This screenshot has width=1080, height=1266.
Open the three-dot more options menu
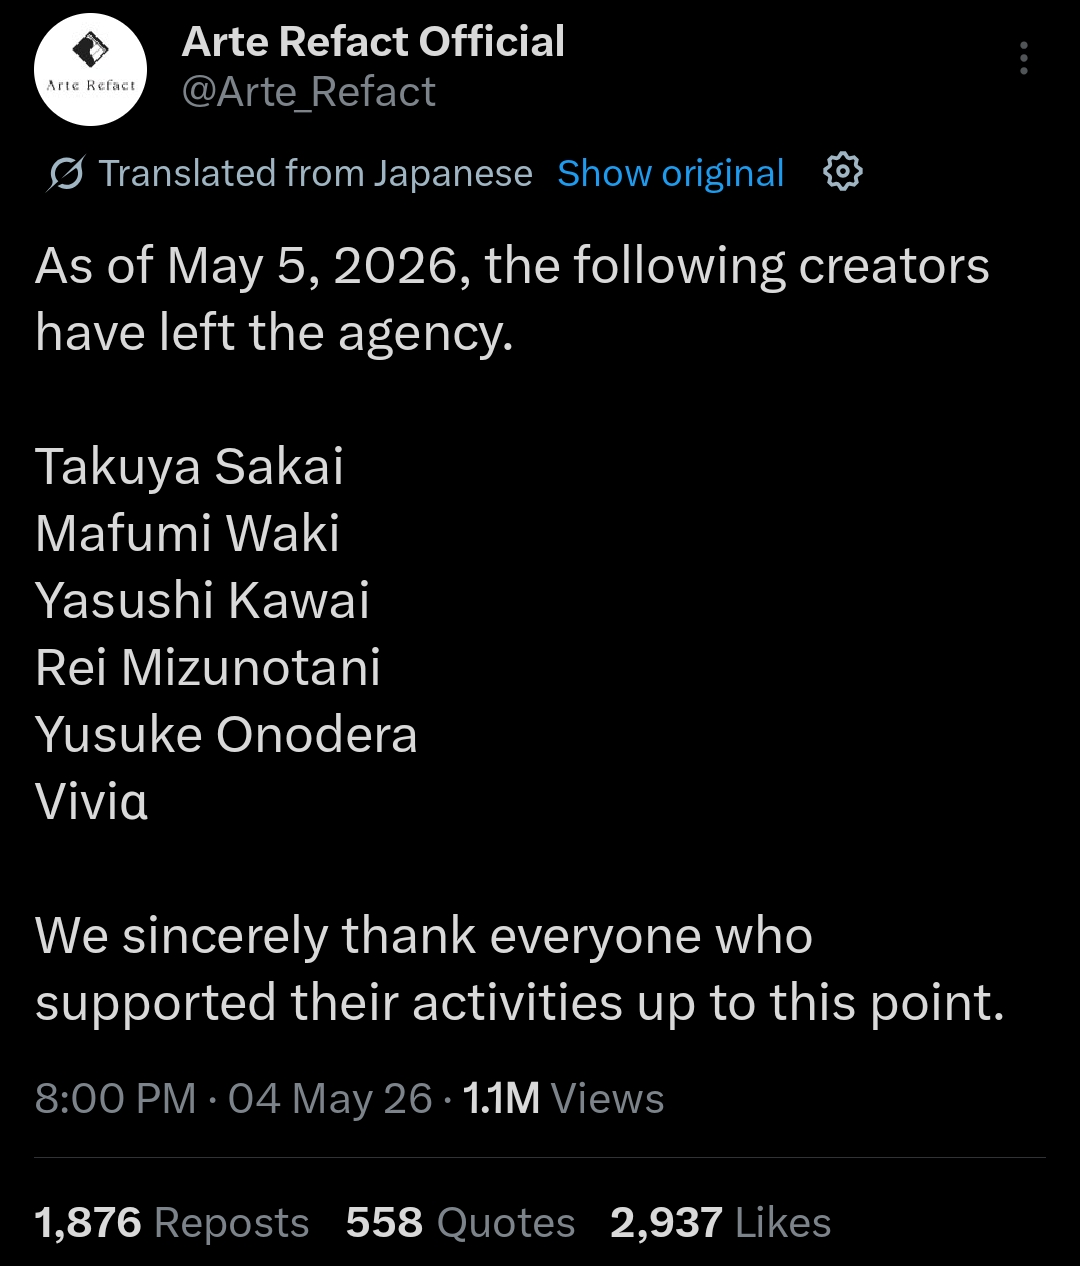click(x=1023, y=59)
